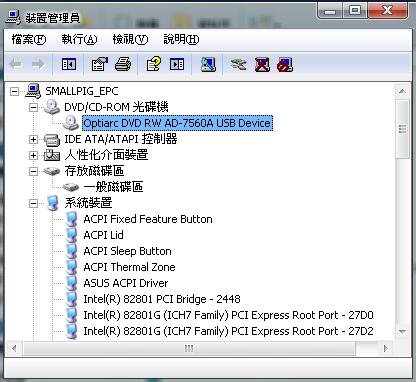
Task: Toggle the show/hide console tree icon
Action: 69,64
